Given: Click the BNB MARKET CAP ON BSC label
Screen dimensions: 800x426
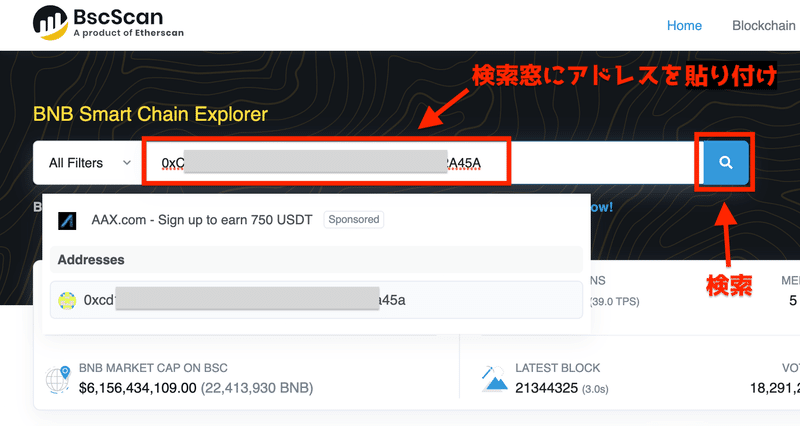Looking at the screenshot, I should 153,368.
